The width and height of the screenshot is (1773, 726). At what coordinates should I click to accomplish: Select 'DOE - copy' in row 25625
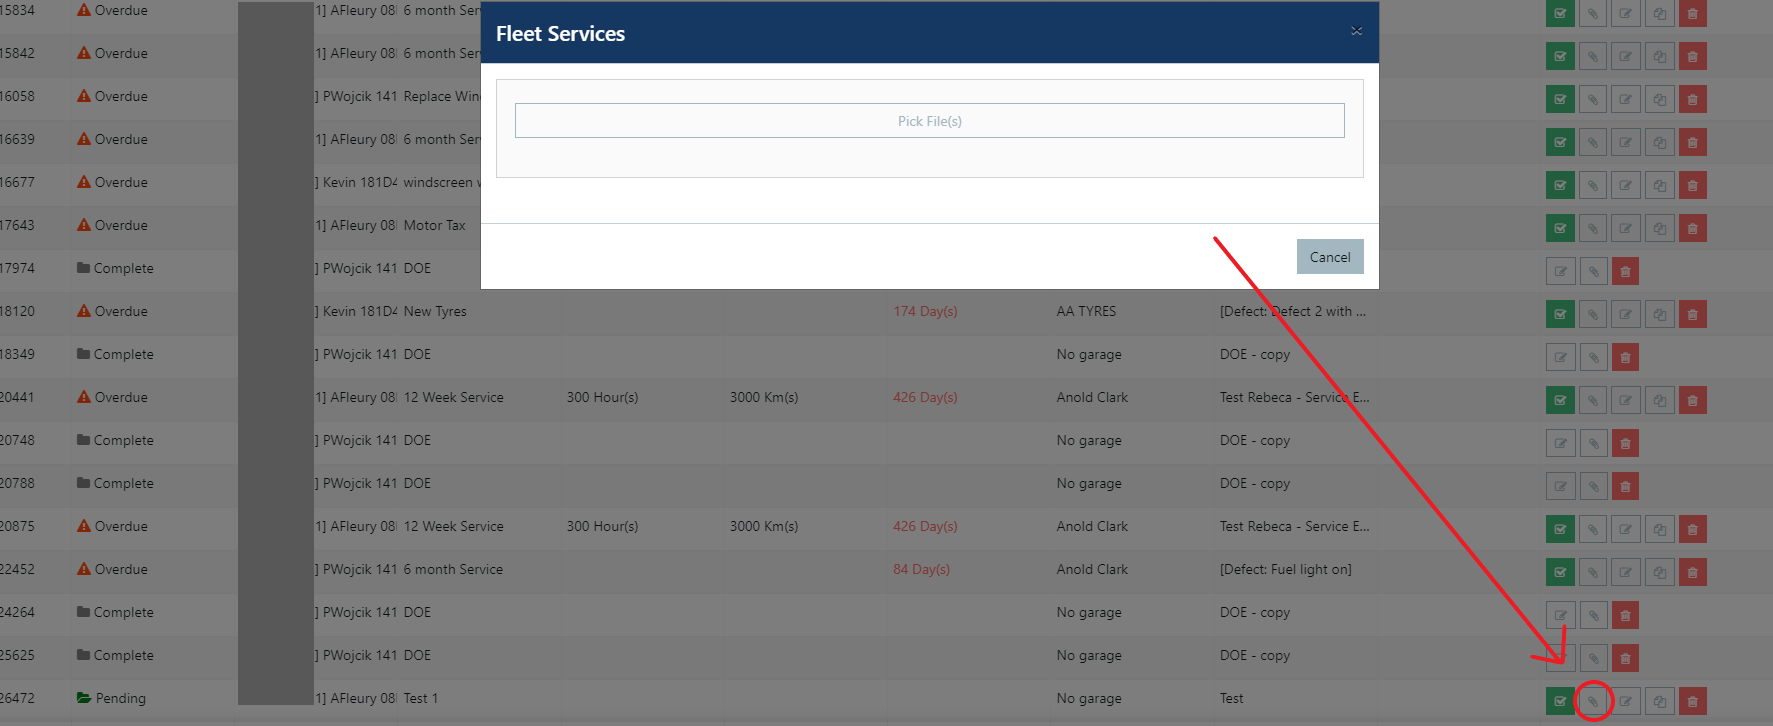click(1255, 655)
